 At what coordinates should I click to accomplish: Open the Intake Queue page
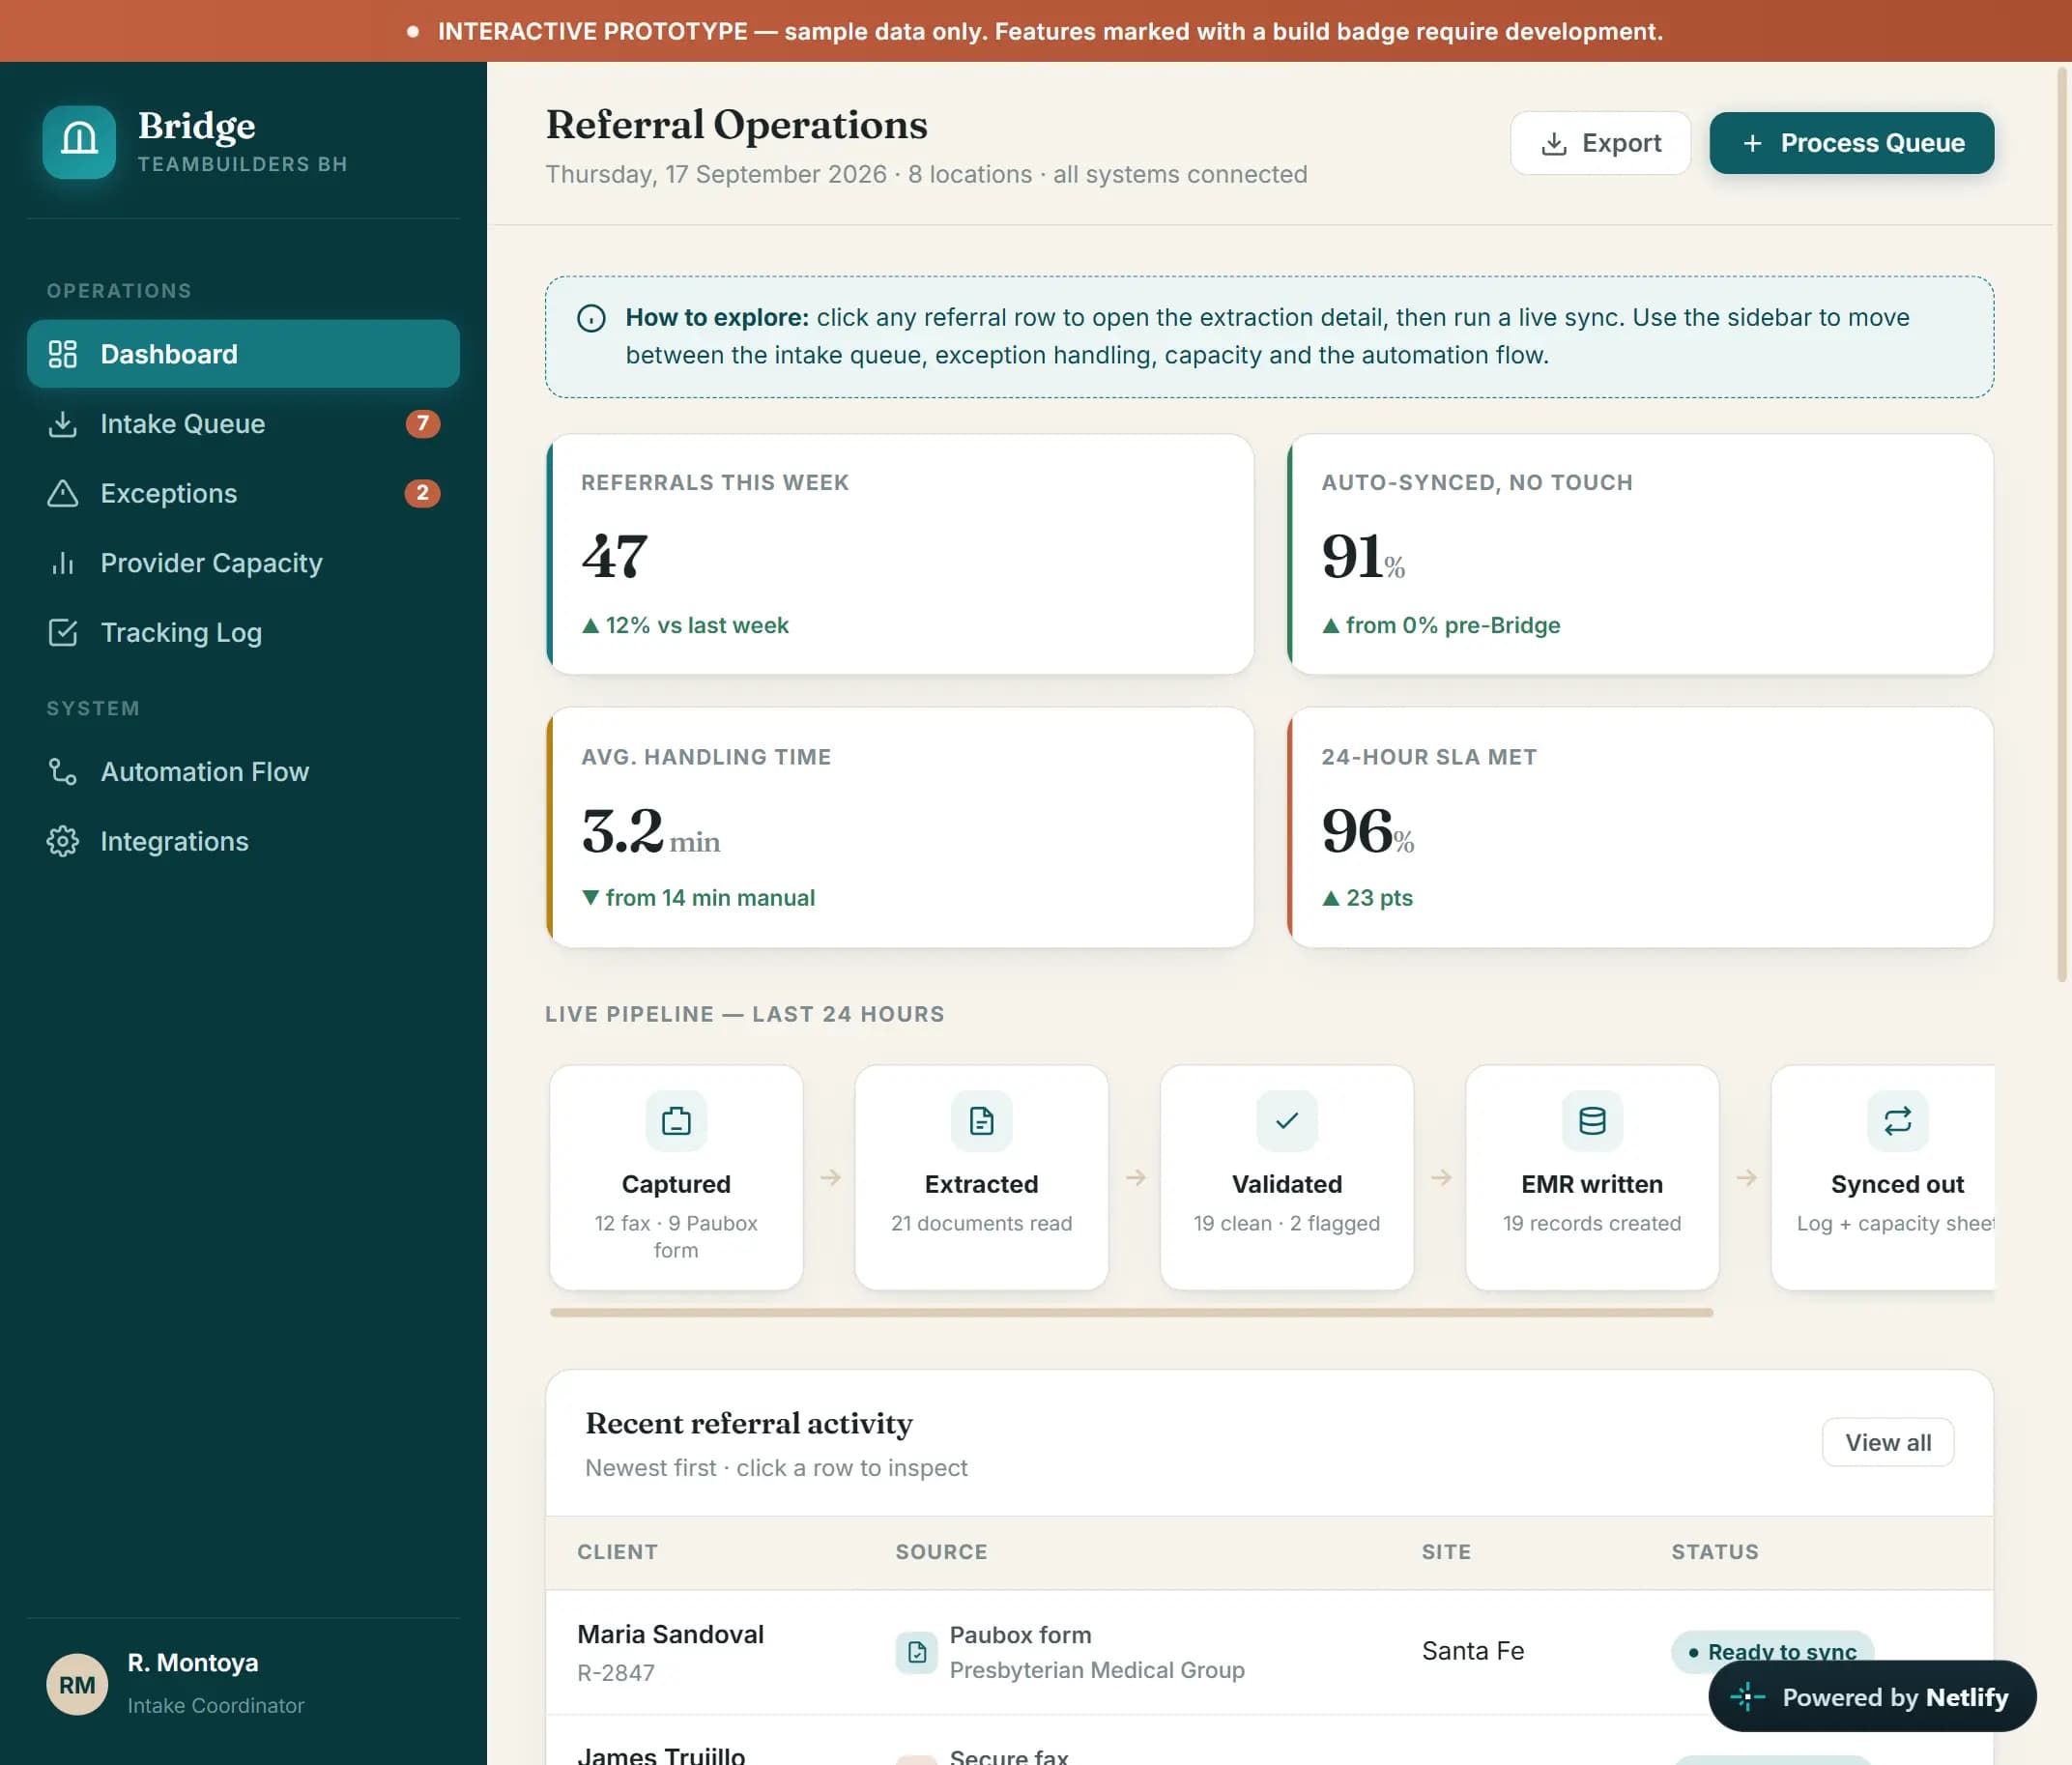[243, 424]
